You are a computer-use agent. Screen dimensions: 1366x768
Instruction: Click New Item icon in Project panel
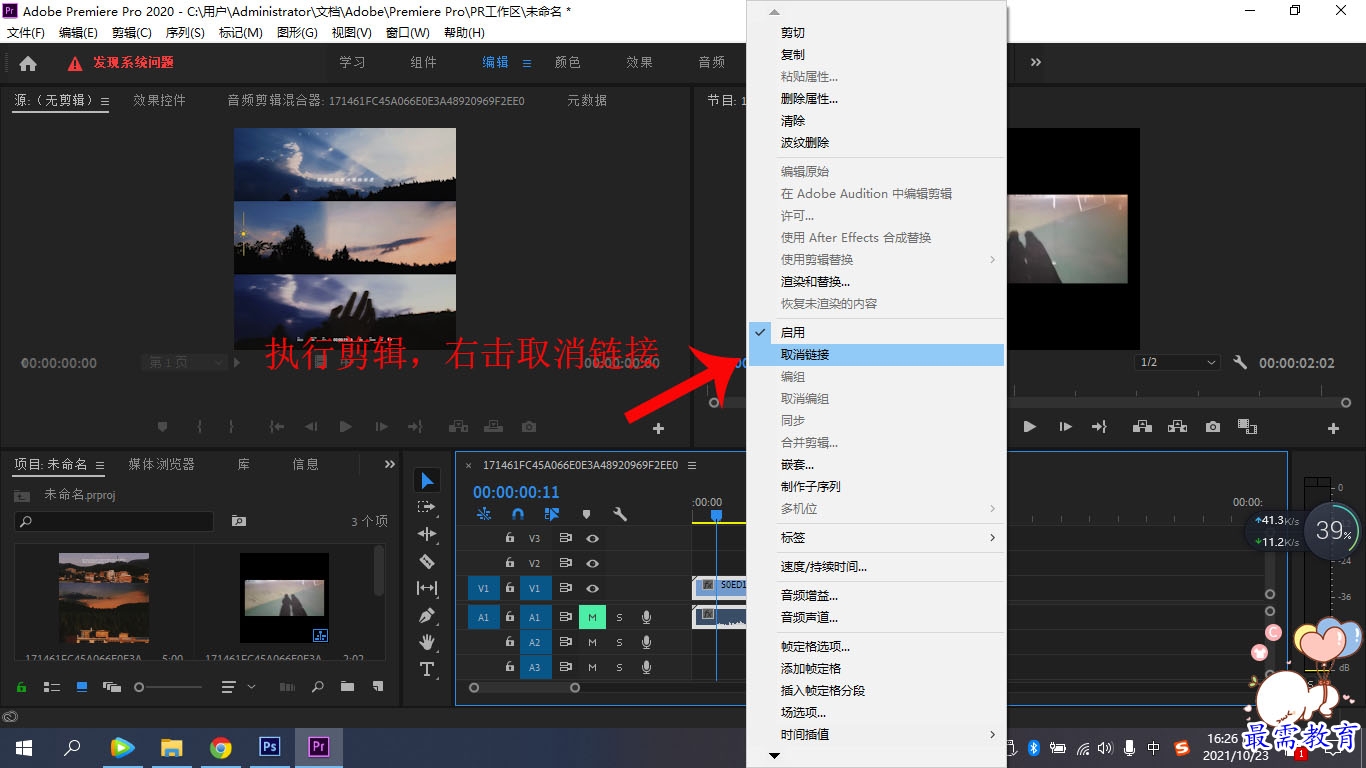tap(377, 687)
